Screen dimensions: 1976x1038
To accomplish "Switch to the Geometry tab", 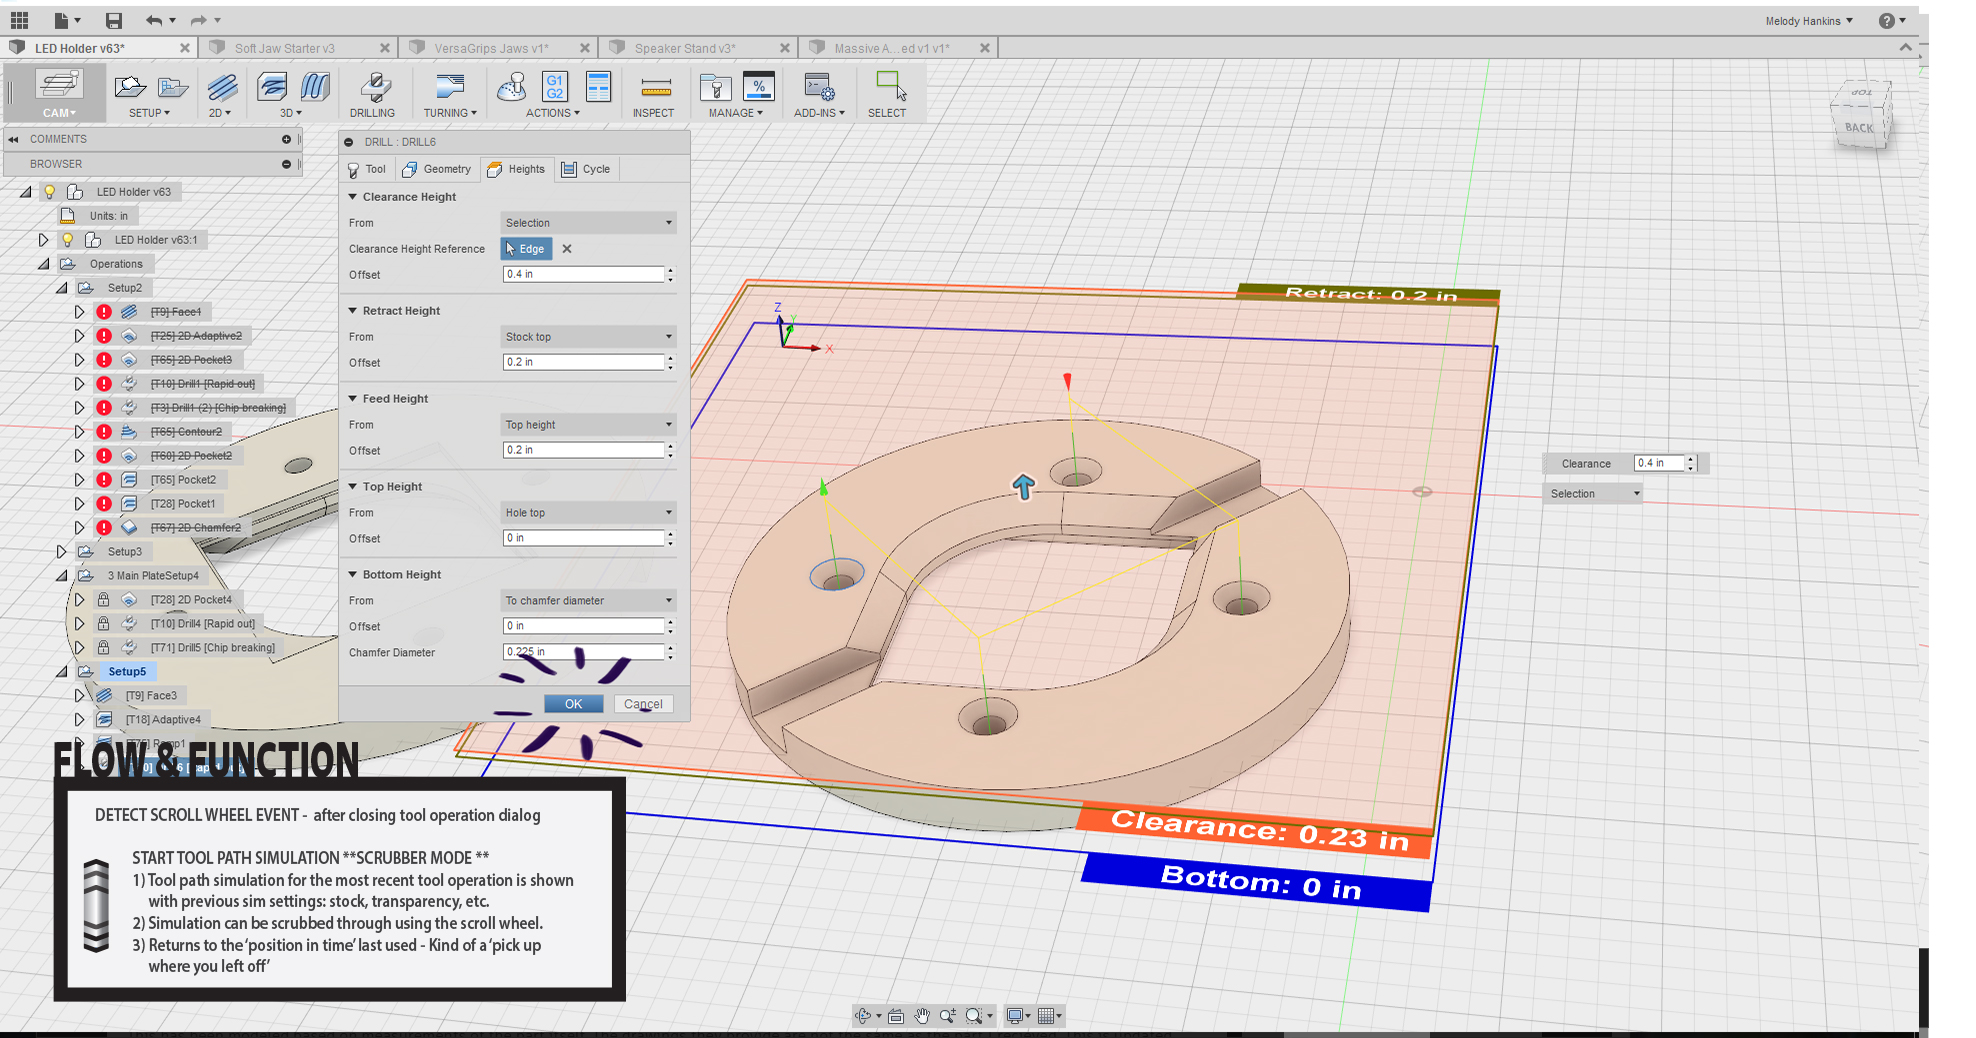I will click(437, 169).
